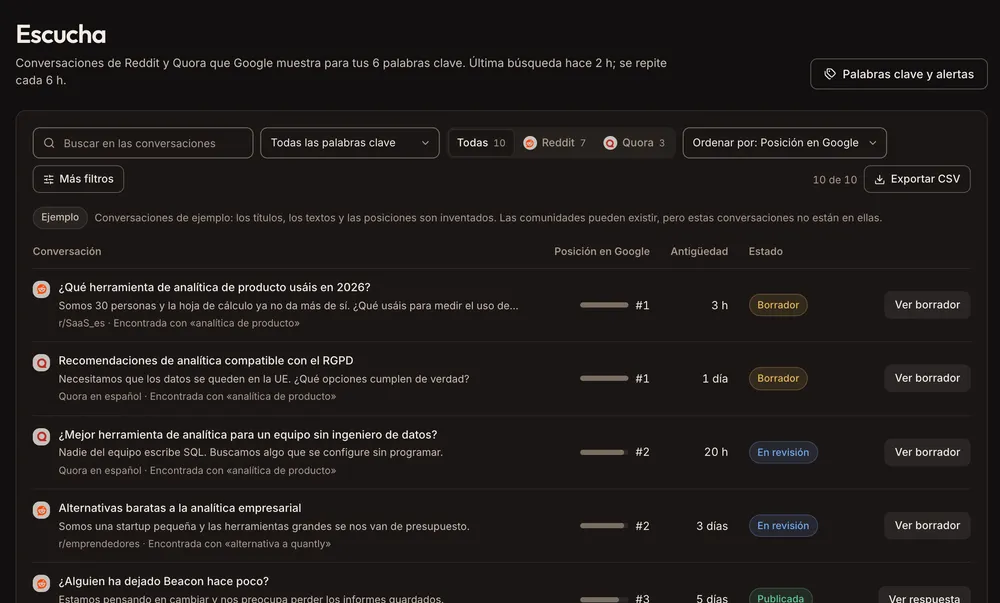1000x603 pixels.
Task: Open ¿Qué herramienta de analítica de producto usáis en 2026?
Action: pos(214,287)
